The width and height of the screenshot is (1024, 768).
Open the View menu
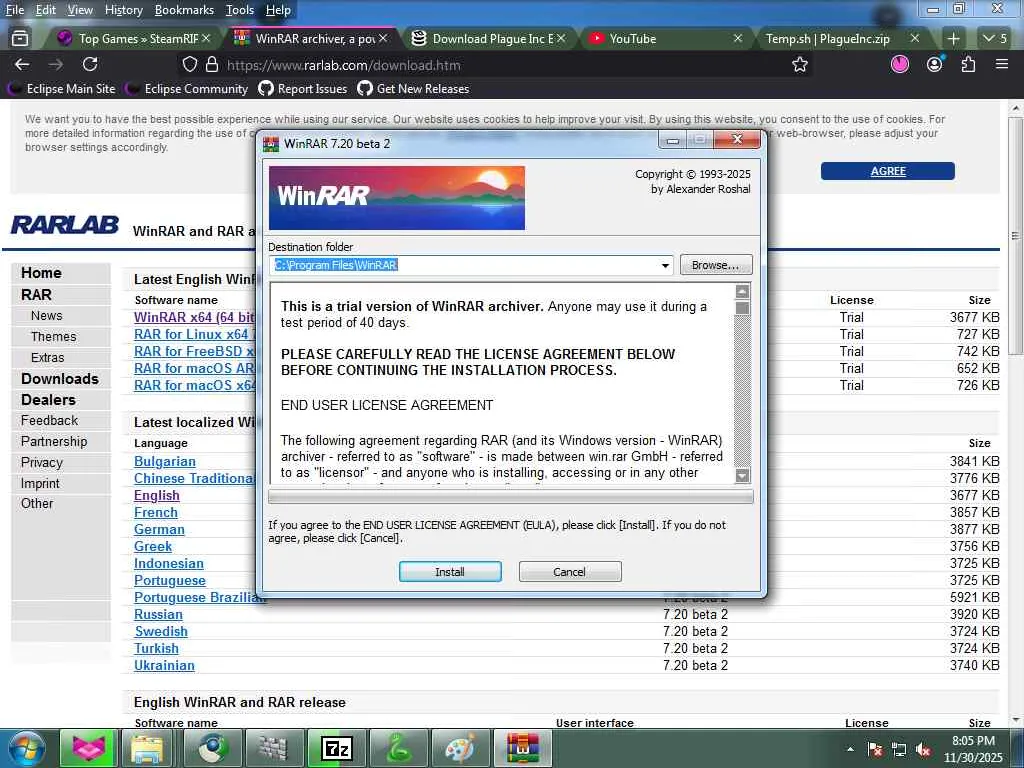click(80, 10)
